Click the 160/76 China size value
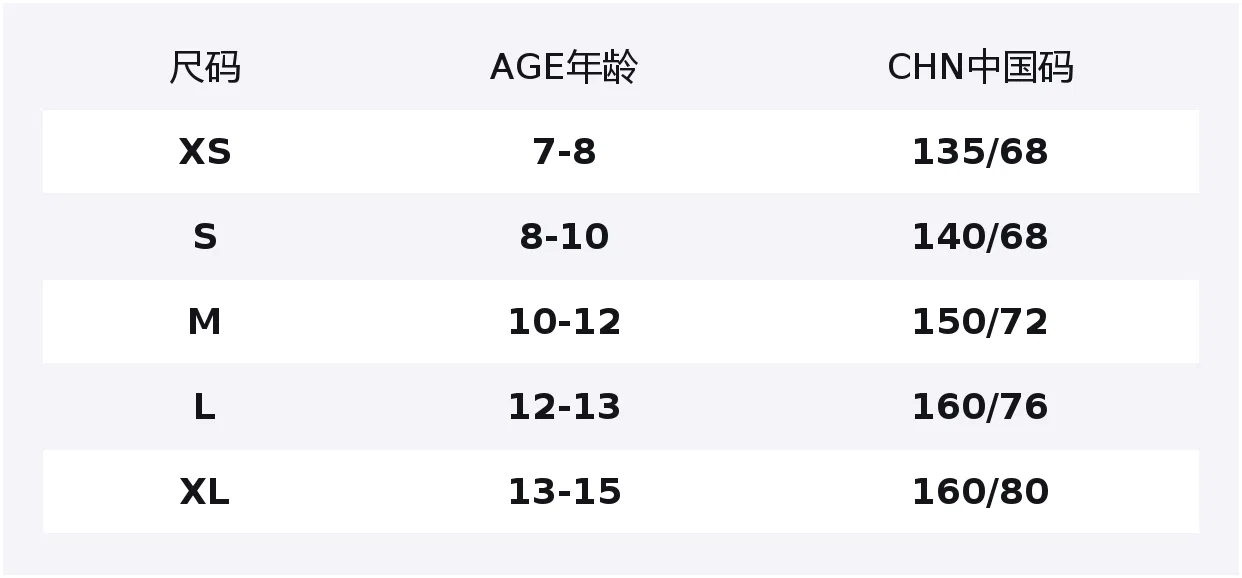1242x578 pixels. click(x=980, y=407)
